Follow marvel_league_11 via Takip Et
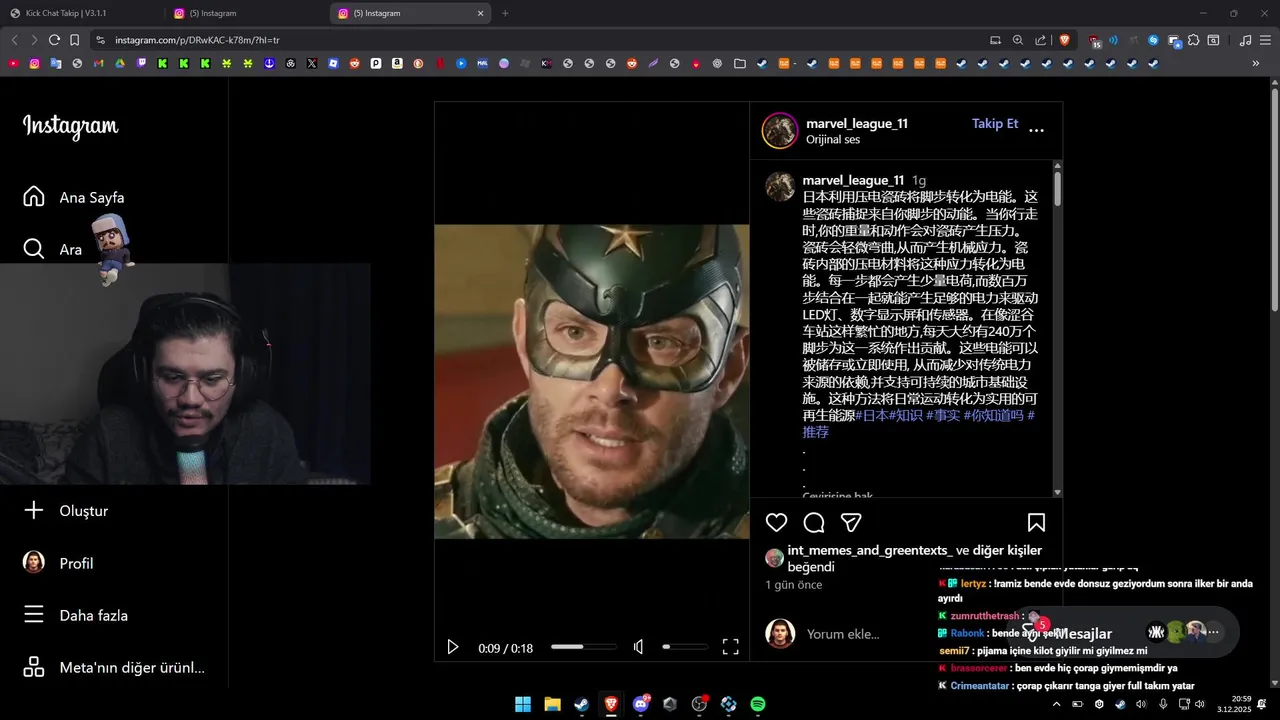 point(995,124)
